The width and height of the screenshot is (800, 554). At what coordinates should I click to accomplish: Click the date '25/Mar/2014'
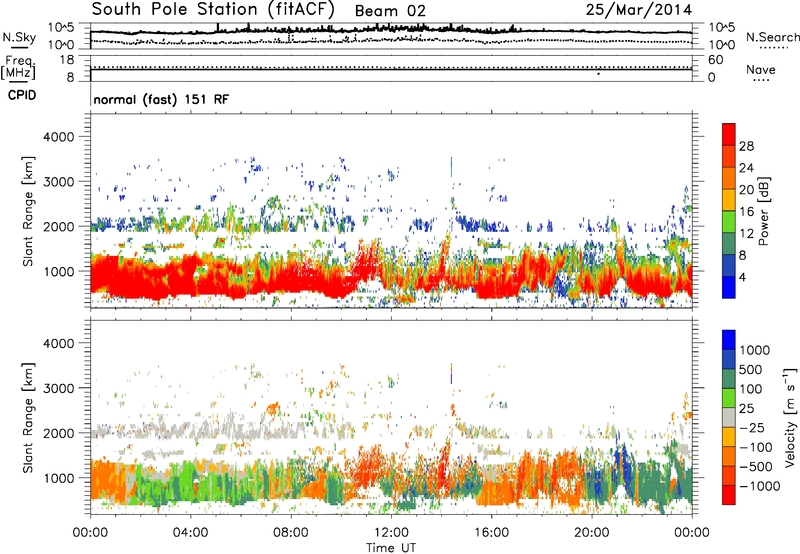pyautogui.click(x=639, y=9)
